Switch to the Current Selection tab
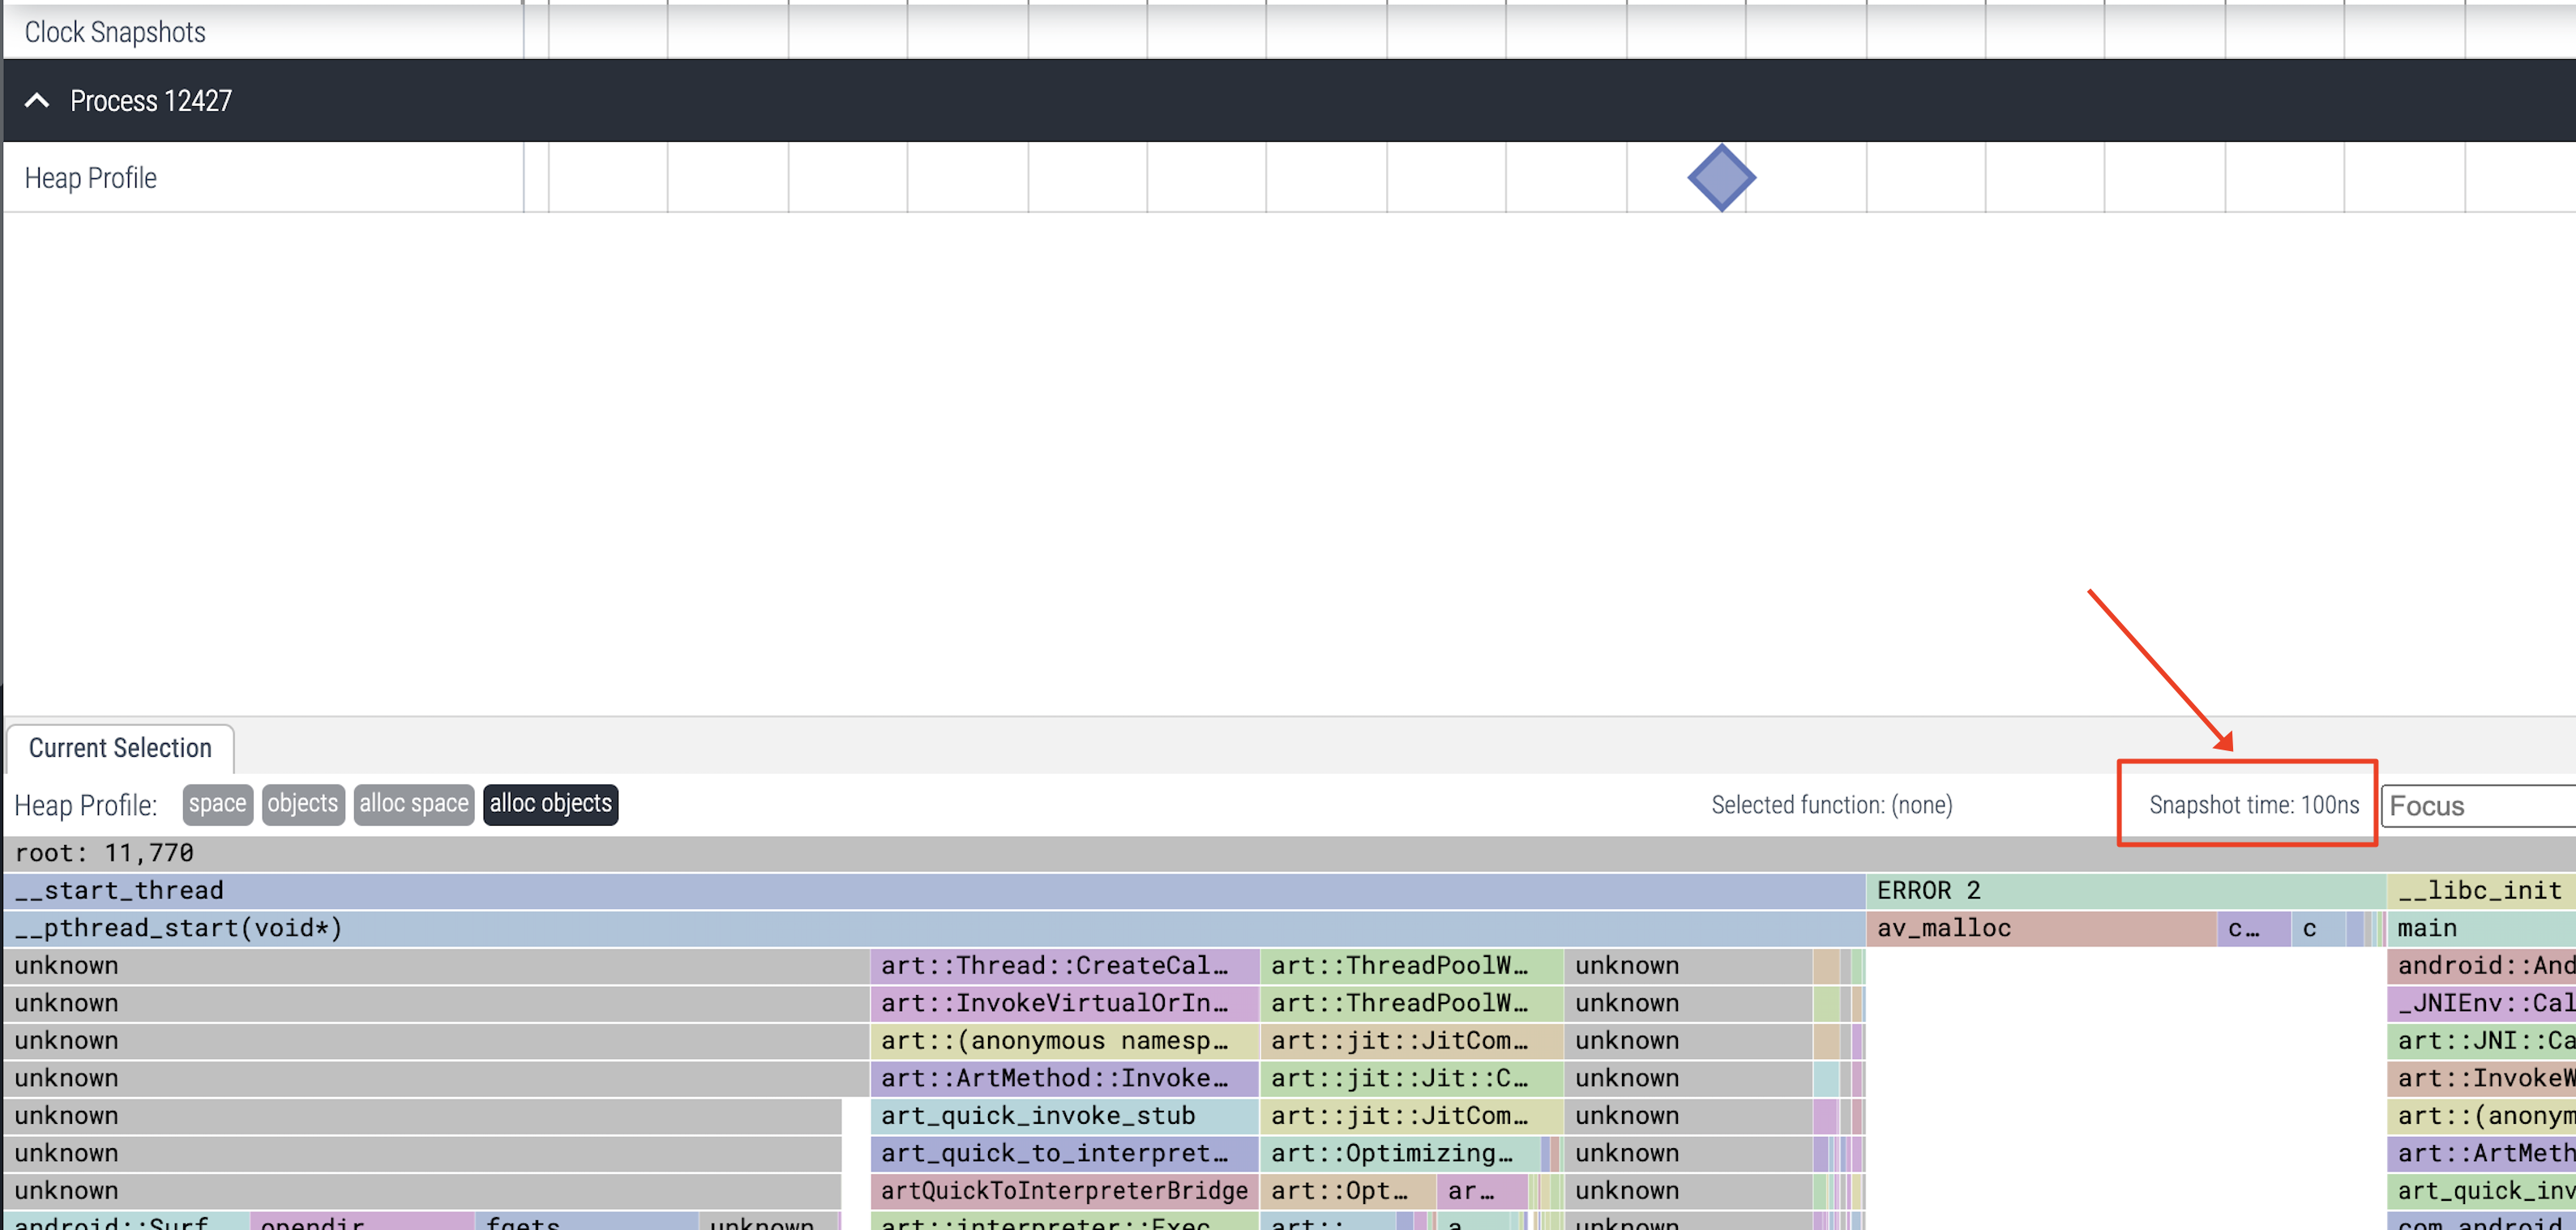 (119, 747)
